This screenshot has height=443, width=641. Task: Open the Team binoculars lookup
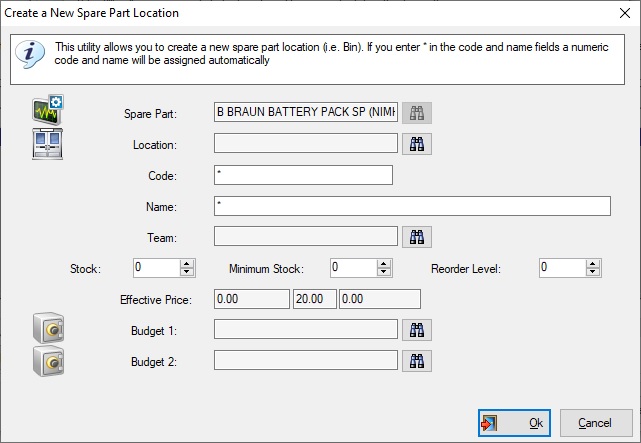[417, 237]
